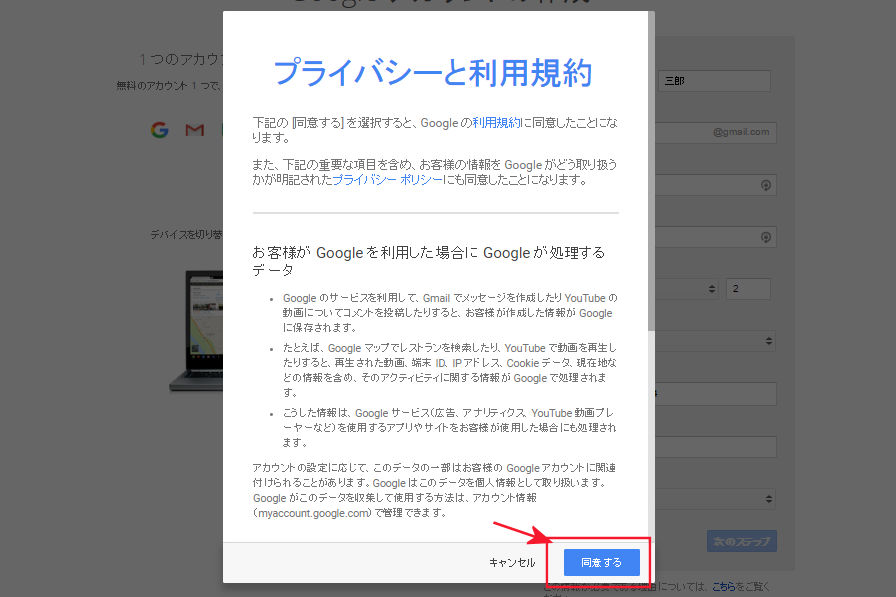
Task: Click the heading お客様が Google を利用した場合に
Action: click(x=429, y=261)
